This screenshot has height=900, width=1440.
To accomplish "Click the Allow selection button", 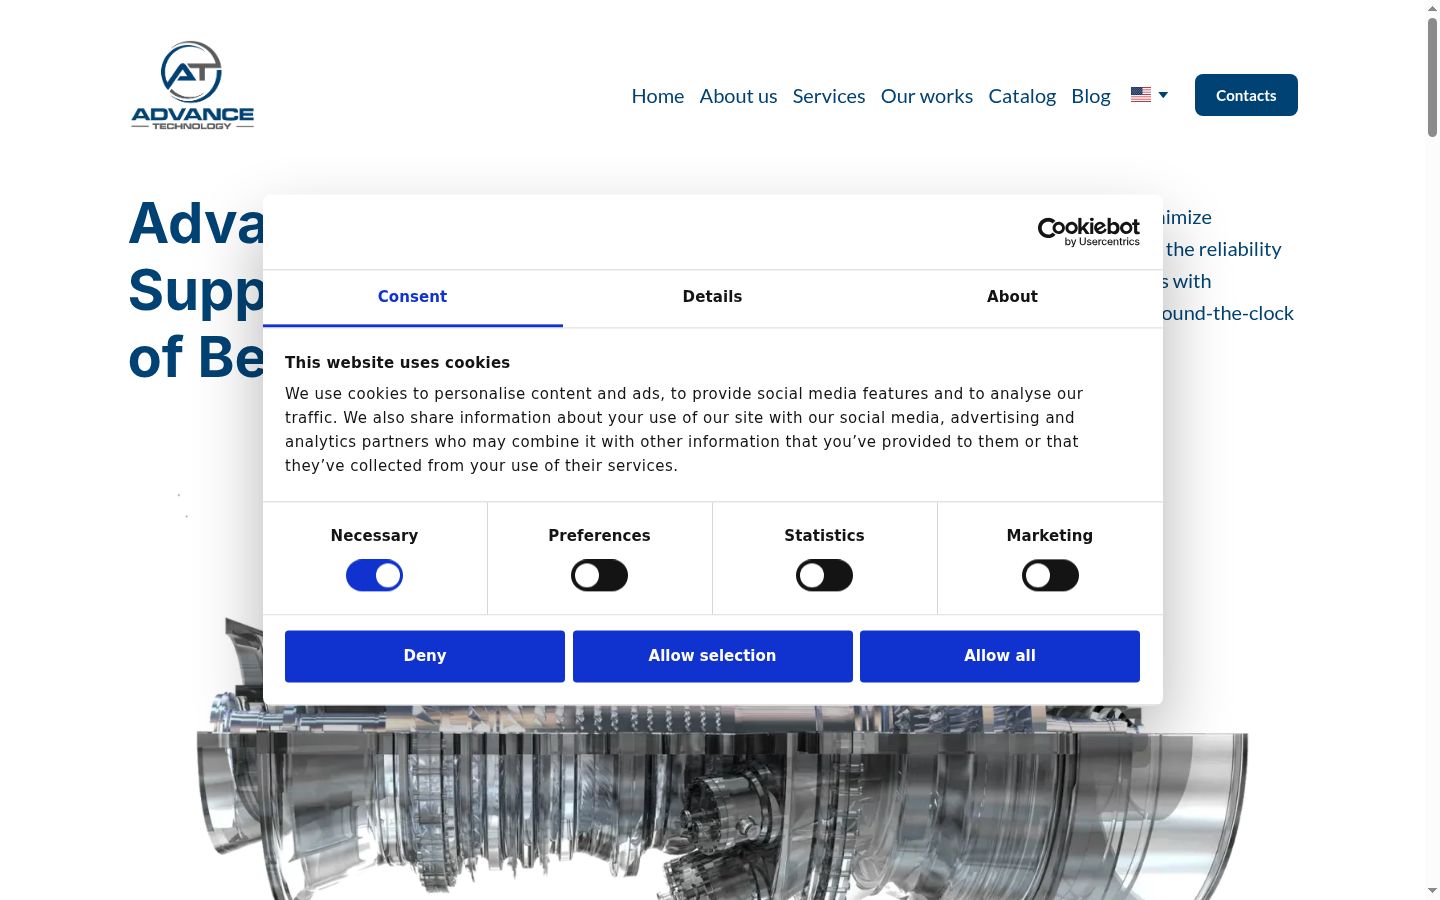I will [713, 656].
